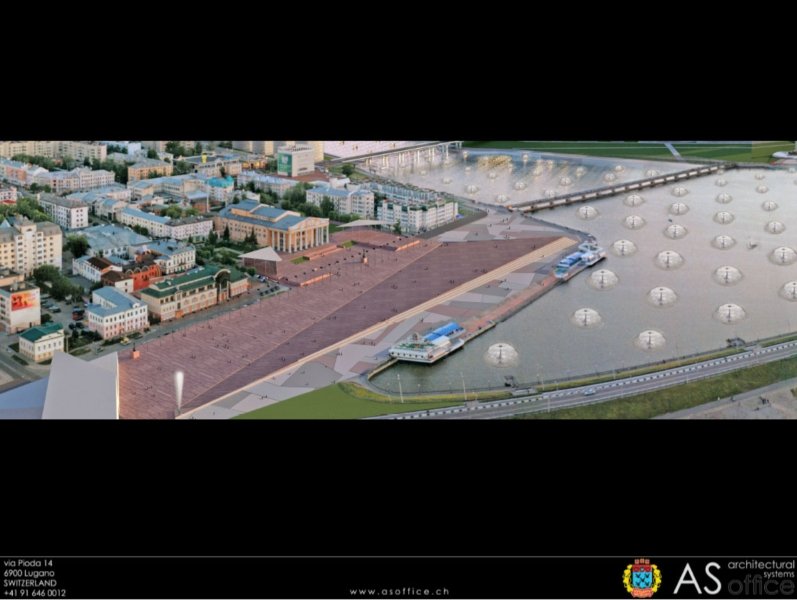
Task: Click the SWITZERLAND text in footer
Action: (30, 582)
